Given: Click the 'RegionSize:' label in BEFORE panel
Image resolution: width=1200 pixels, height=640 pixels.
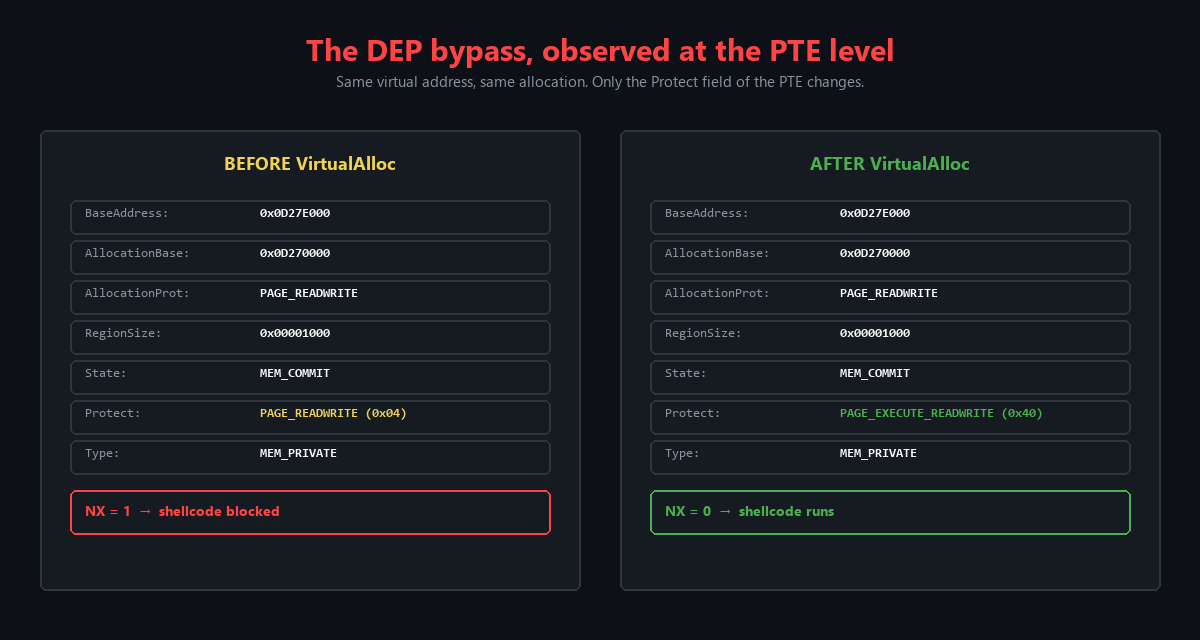Looking at the screenshot, I should tap(123, 334).
